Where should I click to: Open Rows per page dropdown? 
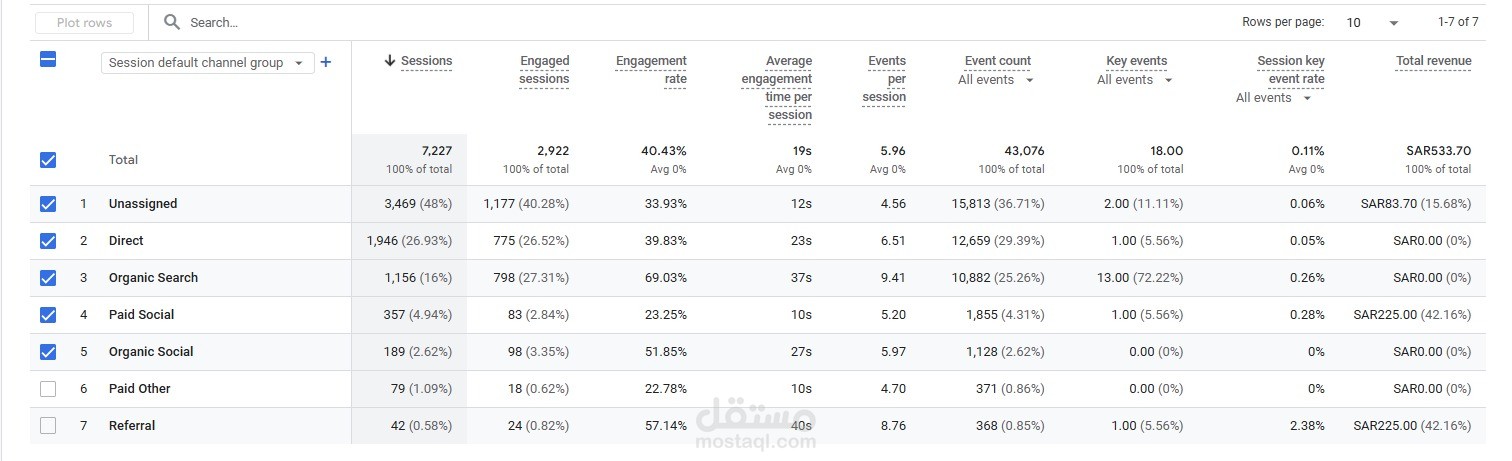tap(1372, 22)
